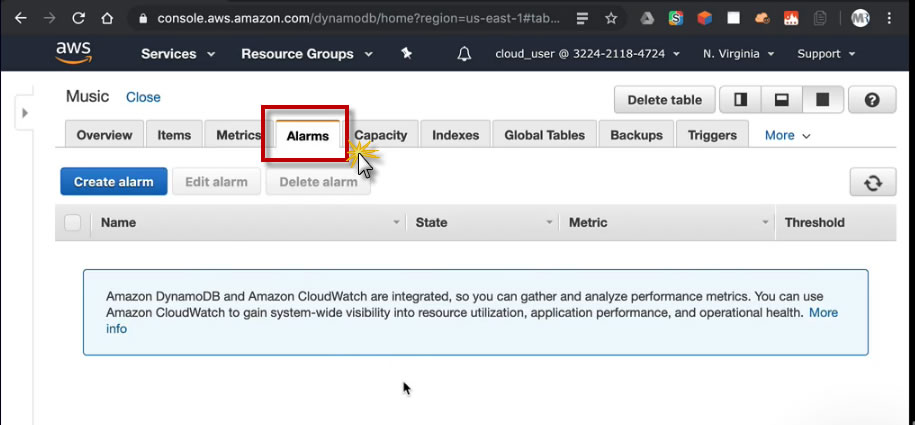Viewport: 915px width, 425px height.
Task: Reload the browser page
Action: point(79,18)
